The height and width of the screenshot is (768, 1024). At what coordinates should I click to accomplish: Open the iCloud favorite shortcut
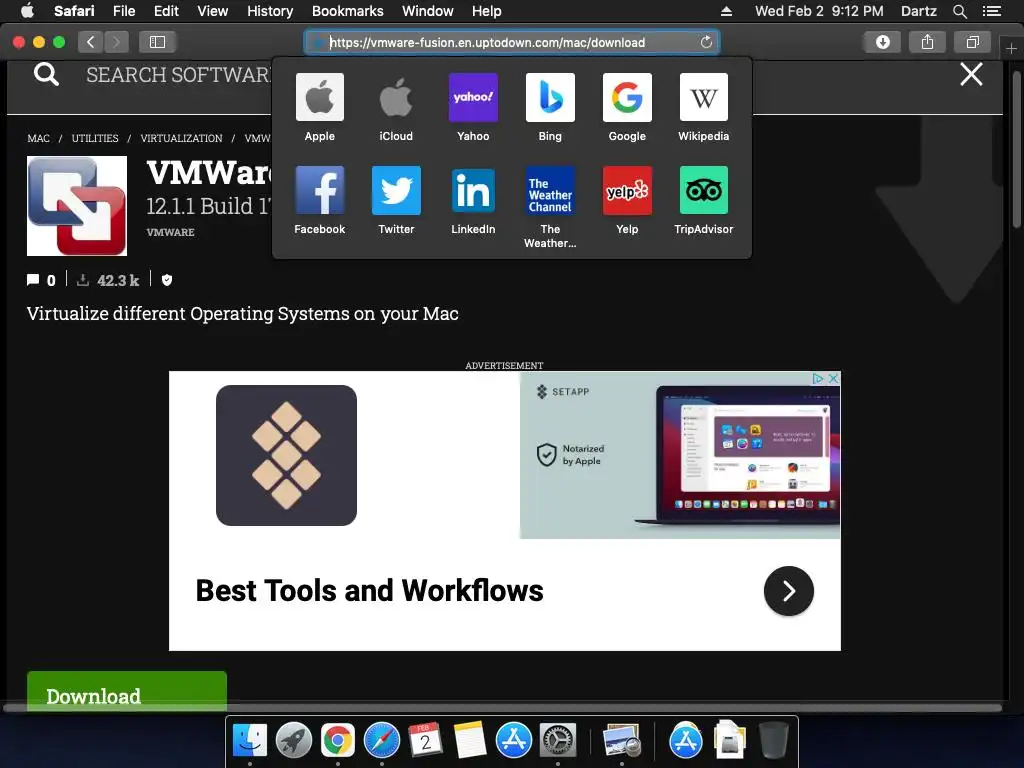click(396, 108)
